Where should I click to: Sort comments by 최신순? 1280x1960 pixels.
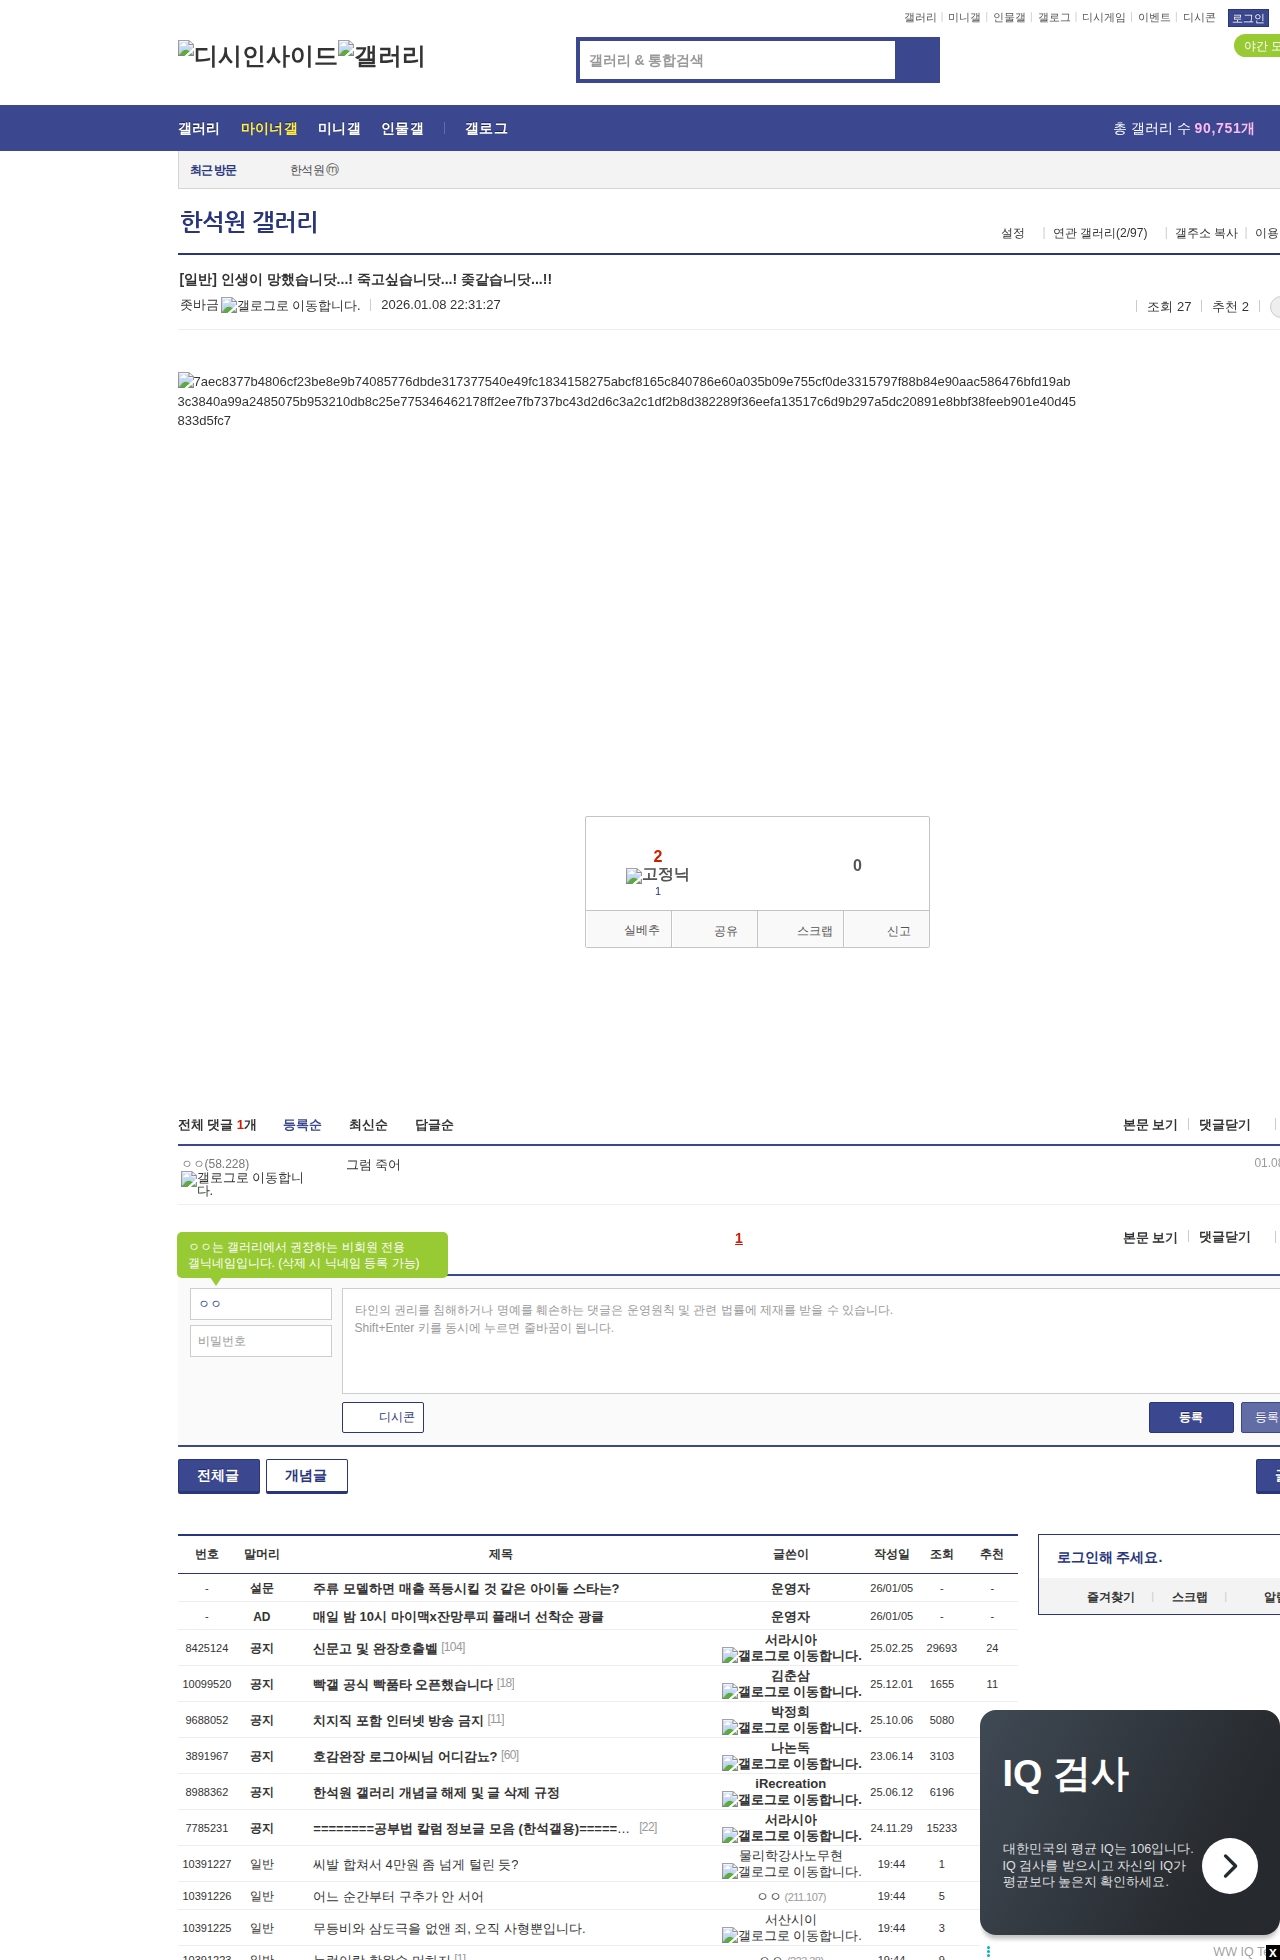click(x=368, y=1125)
